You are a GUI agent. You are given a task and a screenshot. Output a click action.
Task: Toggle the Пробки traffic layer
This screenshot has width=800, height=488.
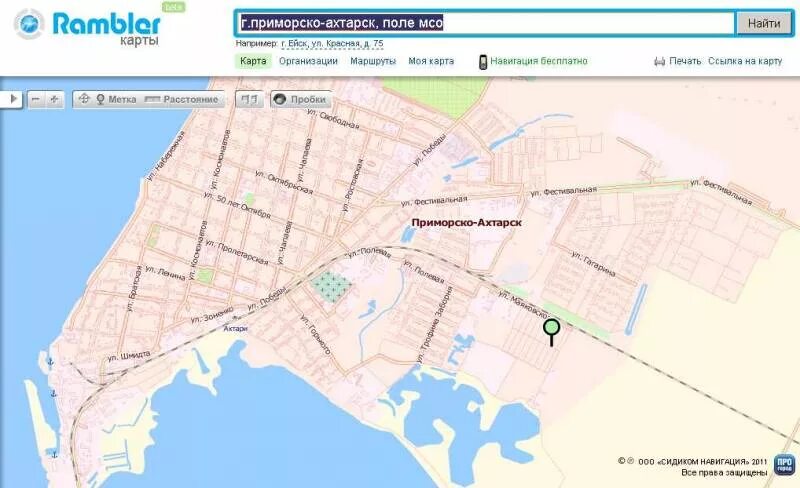point(301,100)
